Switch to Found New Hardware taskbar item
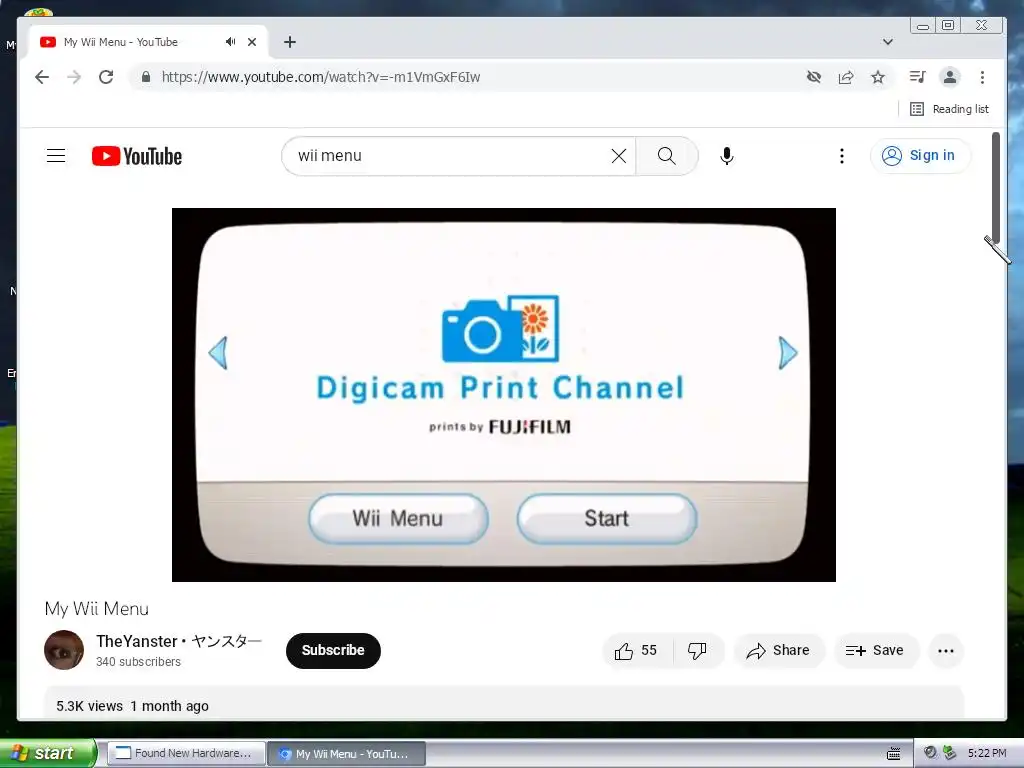 (x=186, y=753)
